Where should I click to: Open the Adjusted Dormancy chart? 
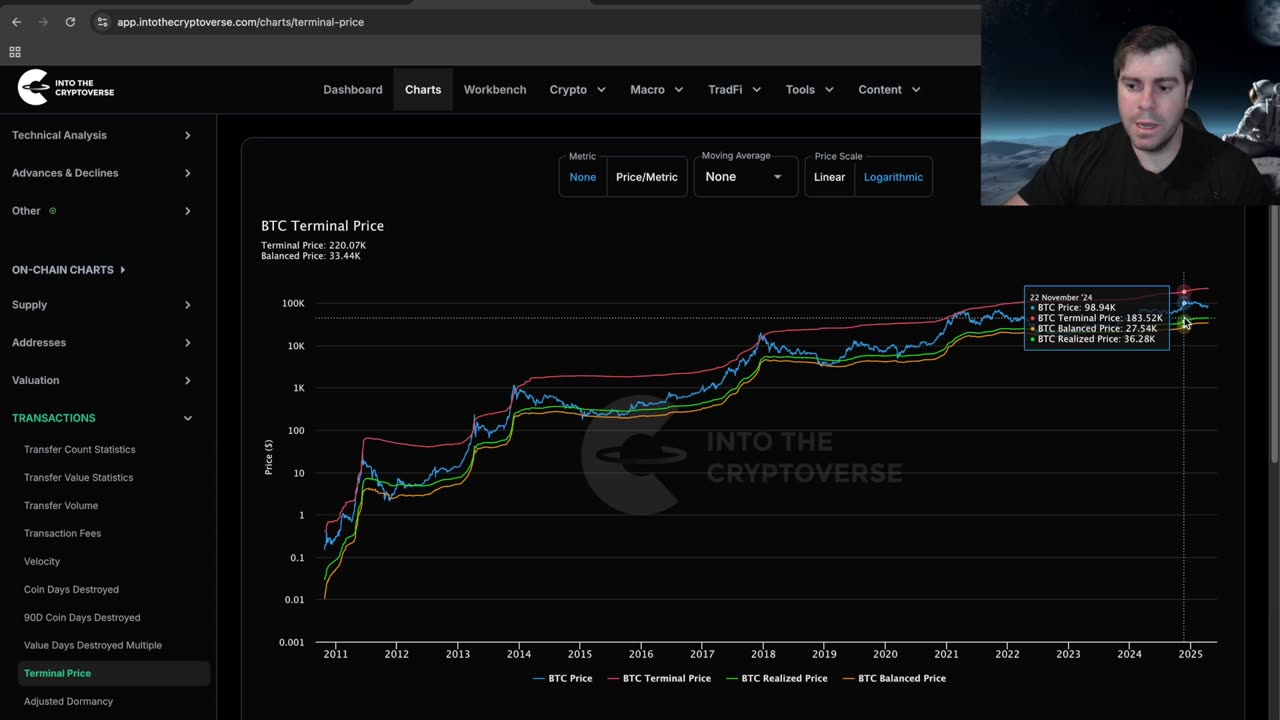tap(68, 702)
